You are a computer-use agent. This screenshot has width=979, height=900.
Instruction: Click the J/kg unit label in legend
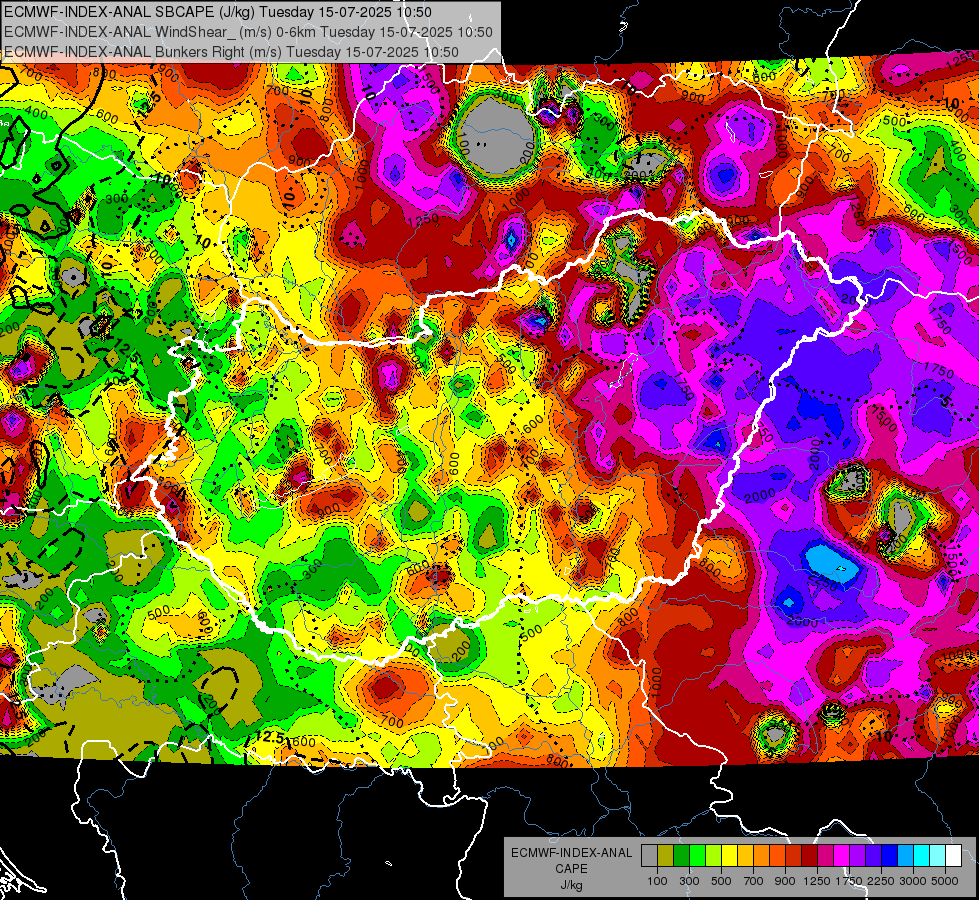pos(571,885)
